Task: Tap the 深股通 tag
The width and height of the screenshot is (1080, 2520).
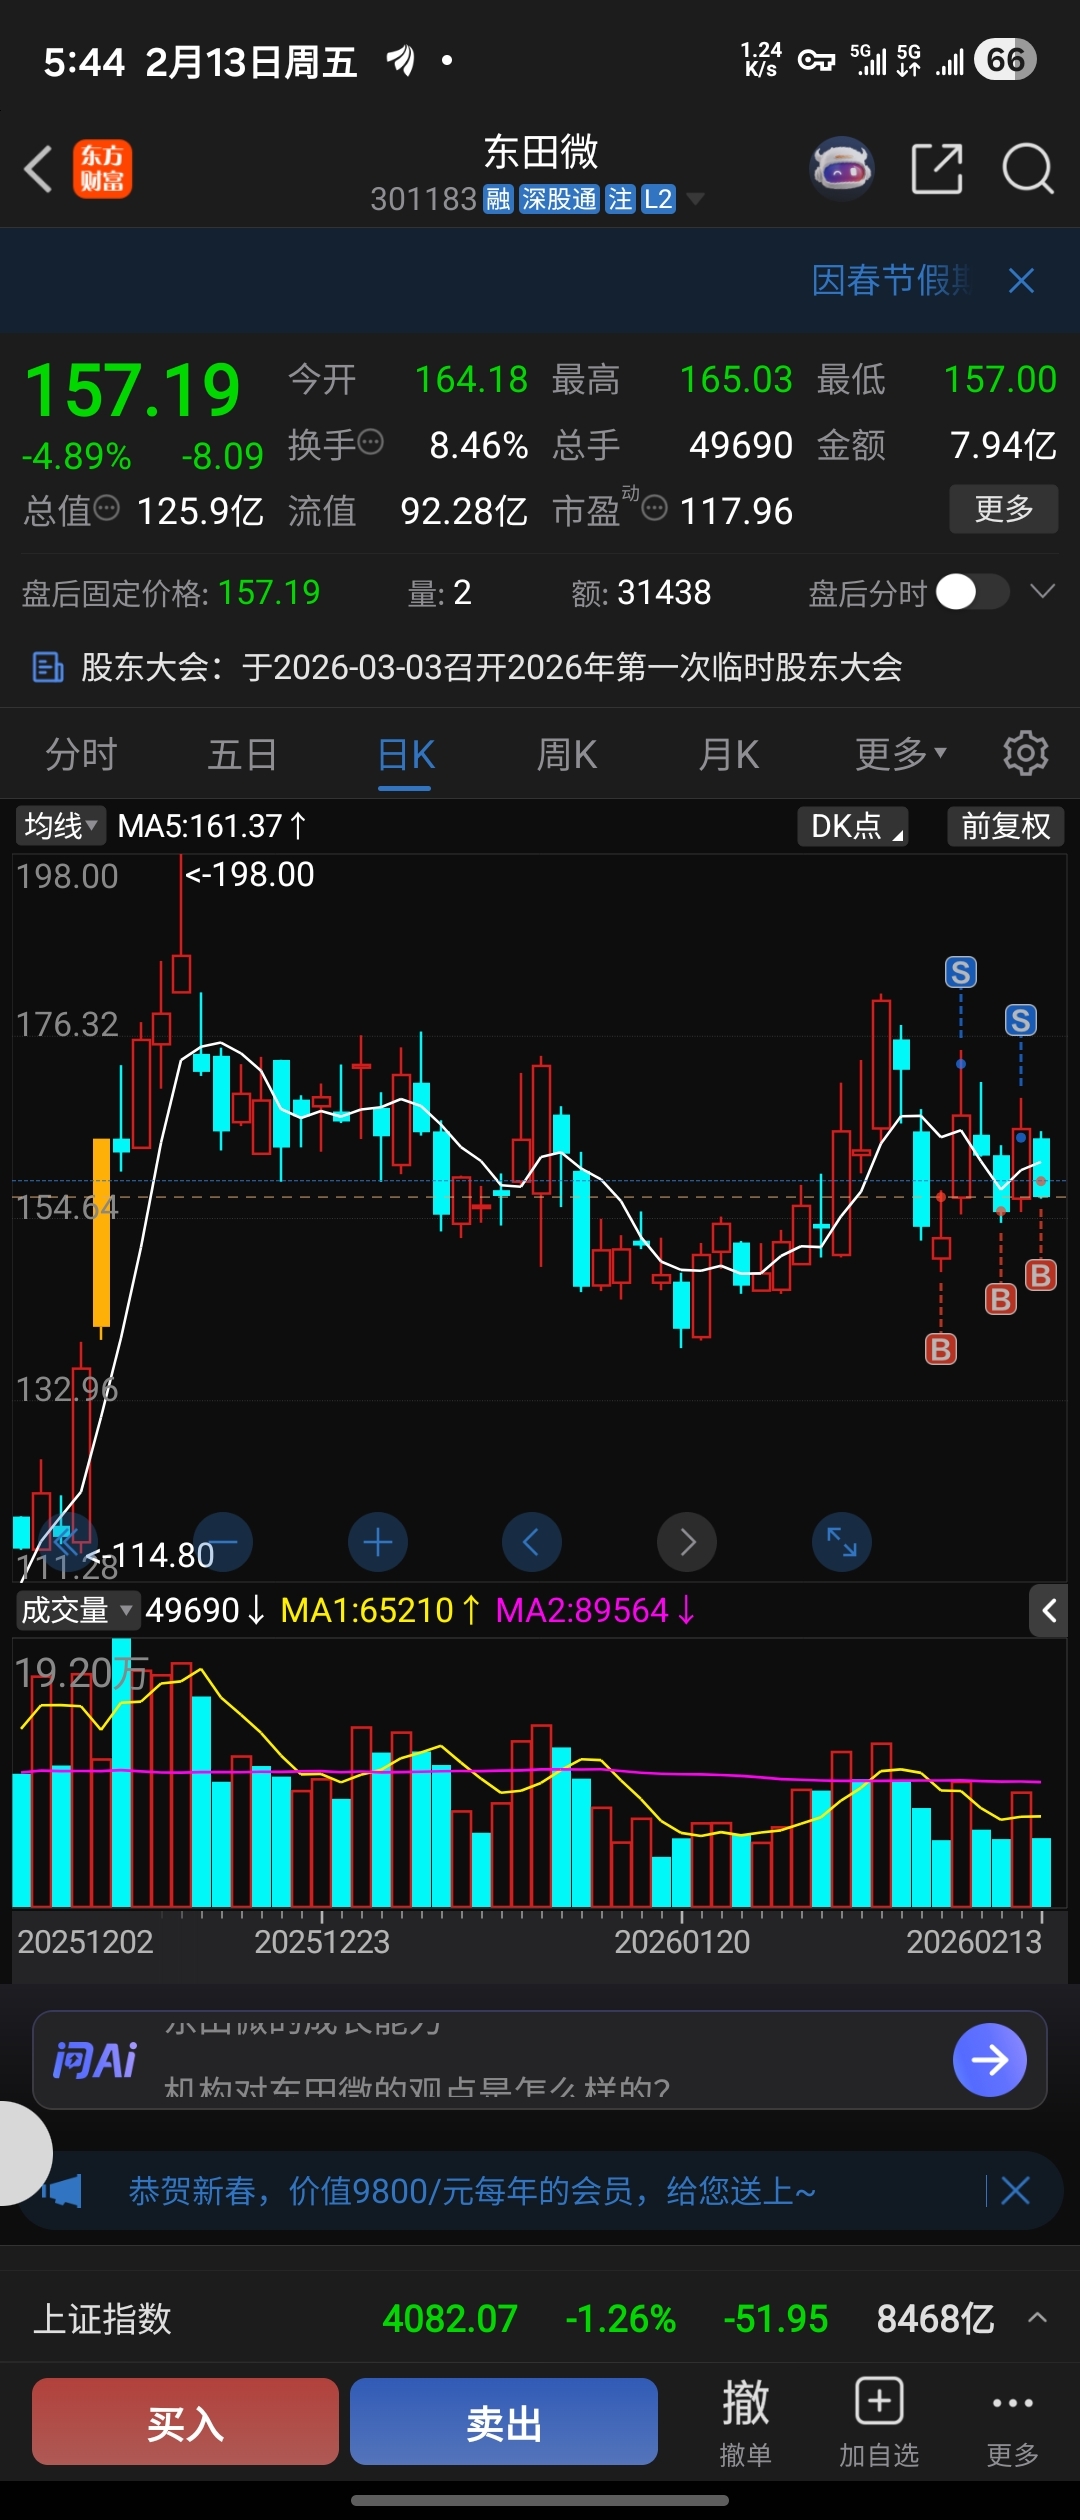Action: [559, 199]
